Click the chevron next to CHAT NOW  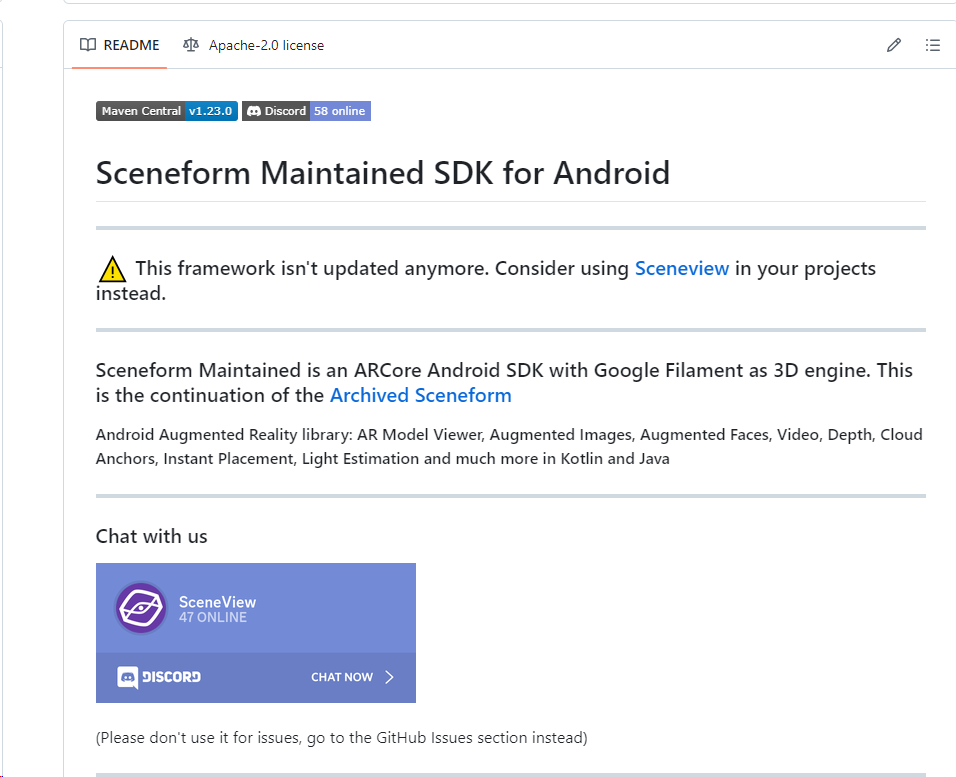point(390,677)
